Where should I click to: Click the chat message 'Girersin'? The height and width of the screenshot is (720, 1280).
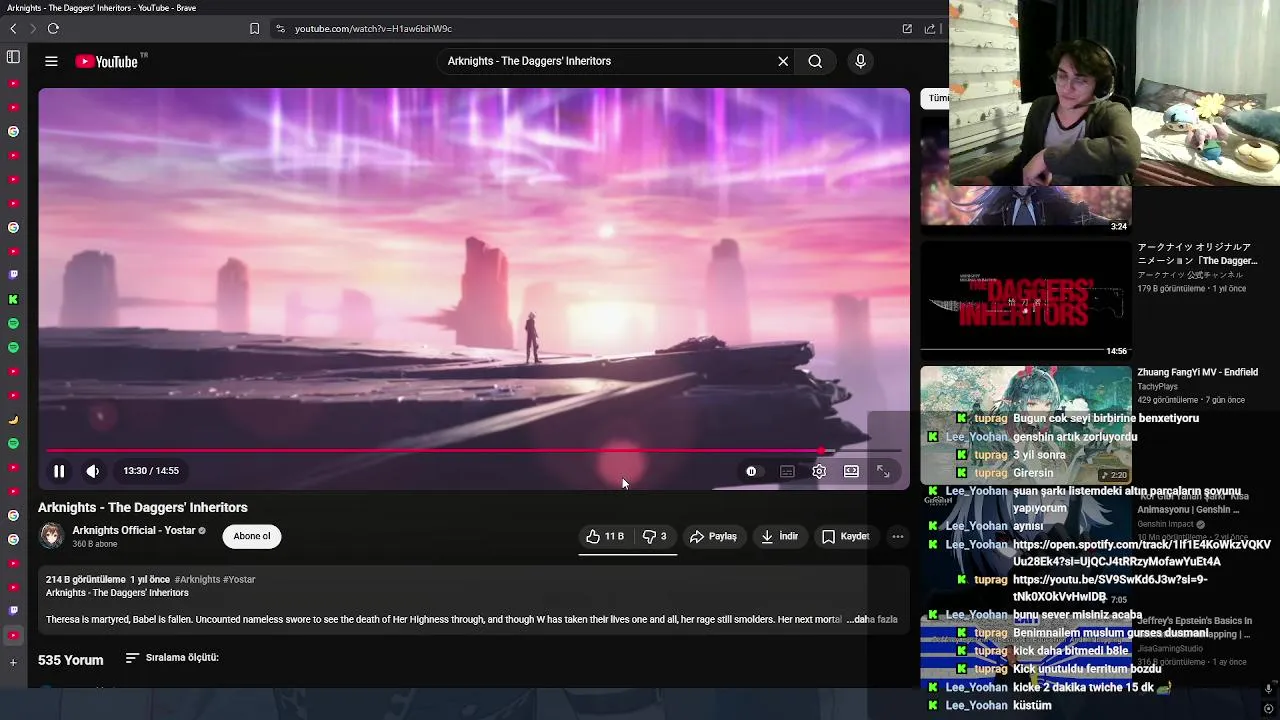tap(1033, 473)
